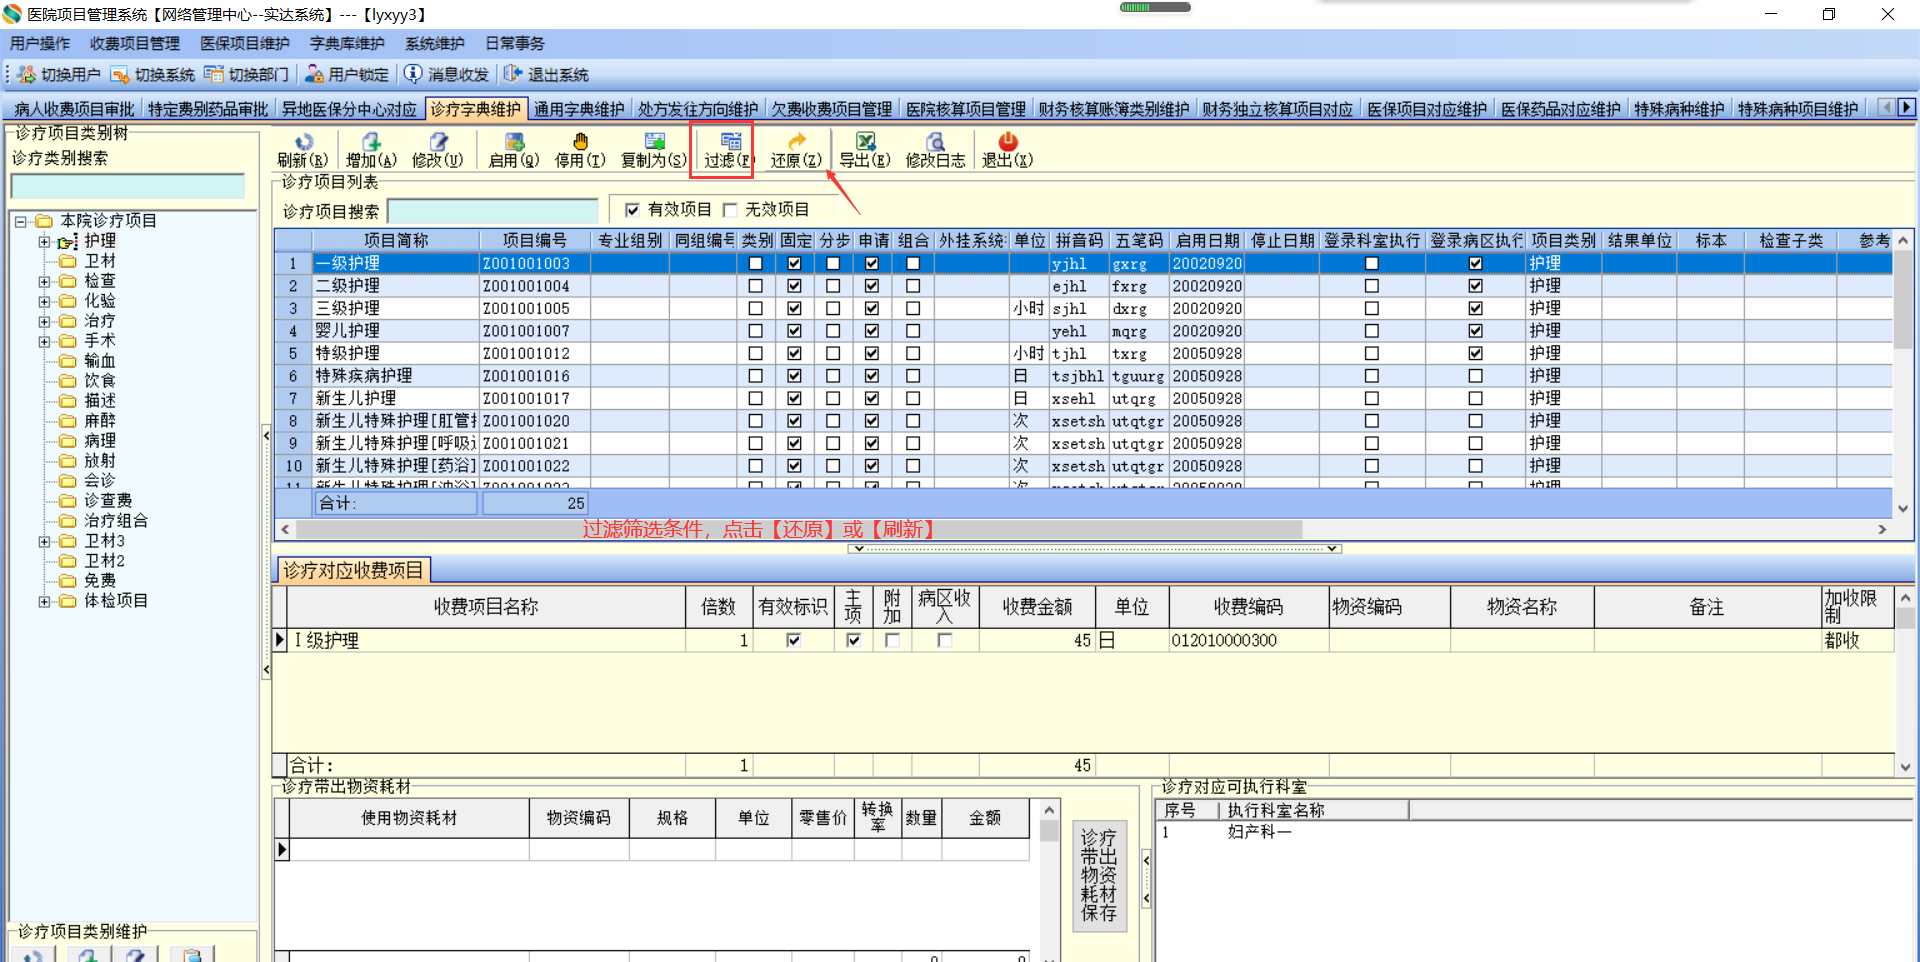This screenshot has width=1920, height=962.
Task: Switch to the 医保药品对应维护 tab
Action: 1560,109
